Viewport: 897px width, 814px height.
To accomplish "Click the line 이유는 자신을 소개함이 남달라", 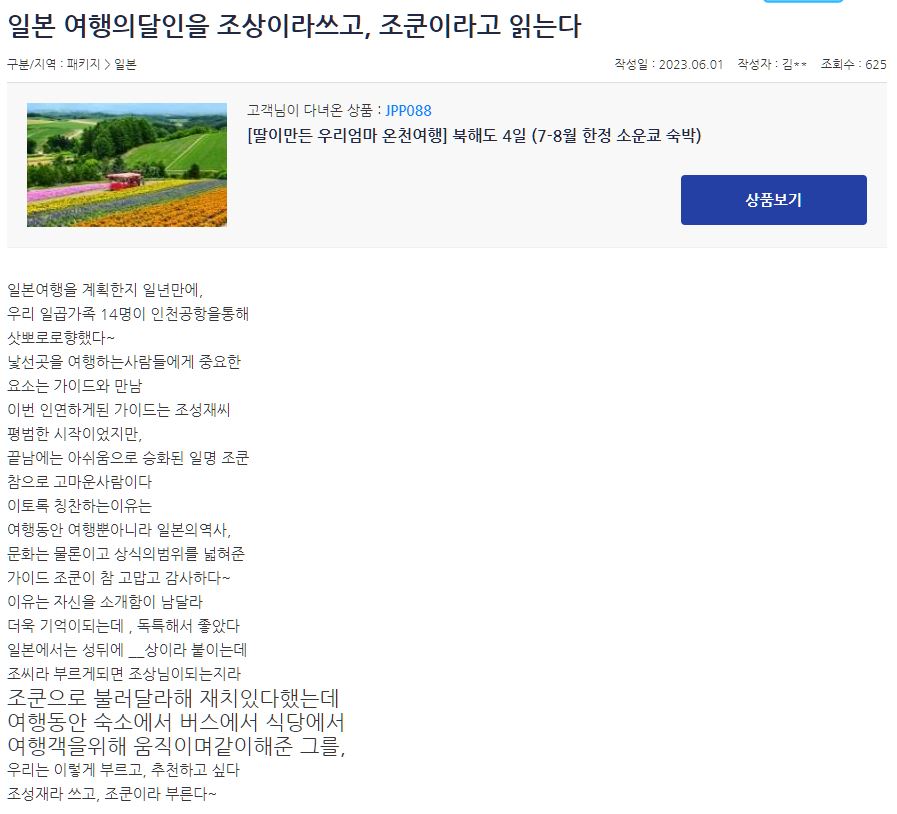I will pyautogui.click(x=105, y=602).
